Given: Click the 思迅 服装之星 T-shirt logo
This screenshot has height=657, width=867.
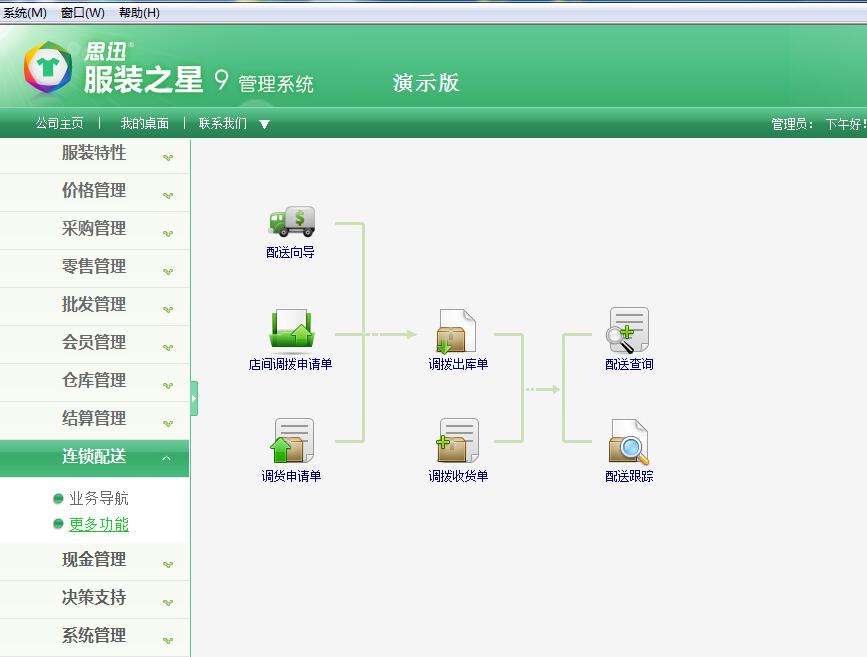Looking at the screenshot, I should point(48,69).
